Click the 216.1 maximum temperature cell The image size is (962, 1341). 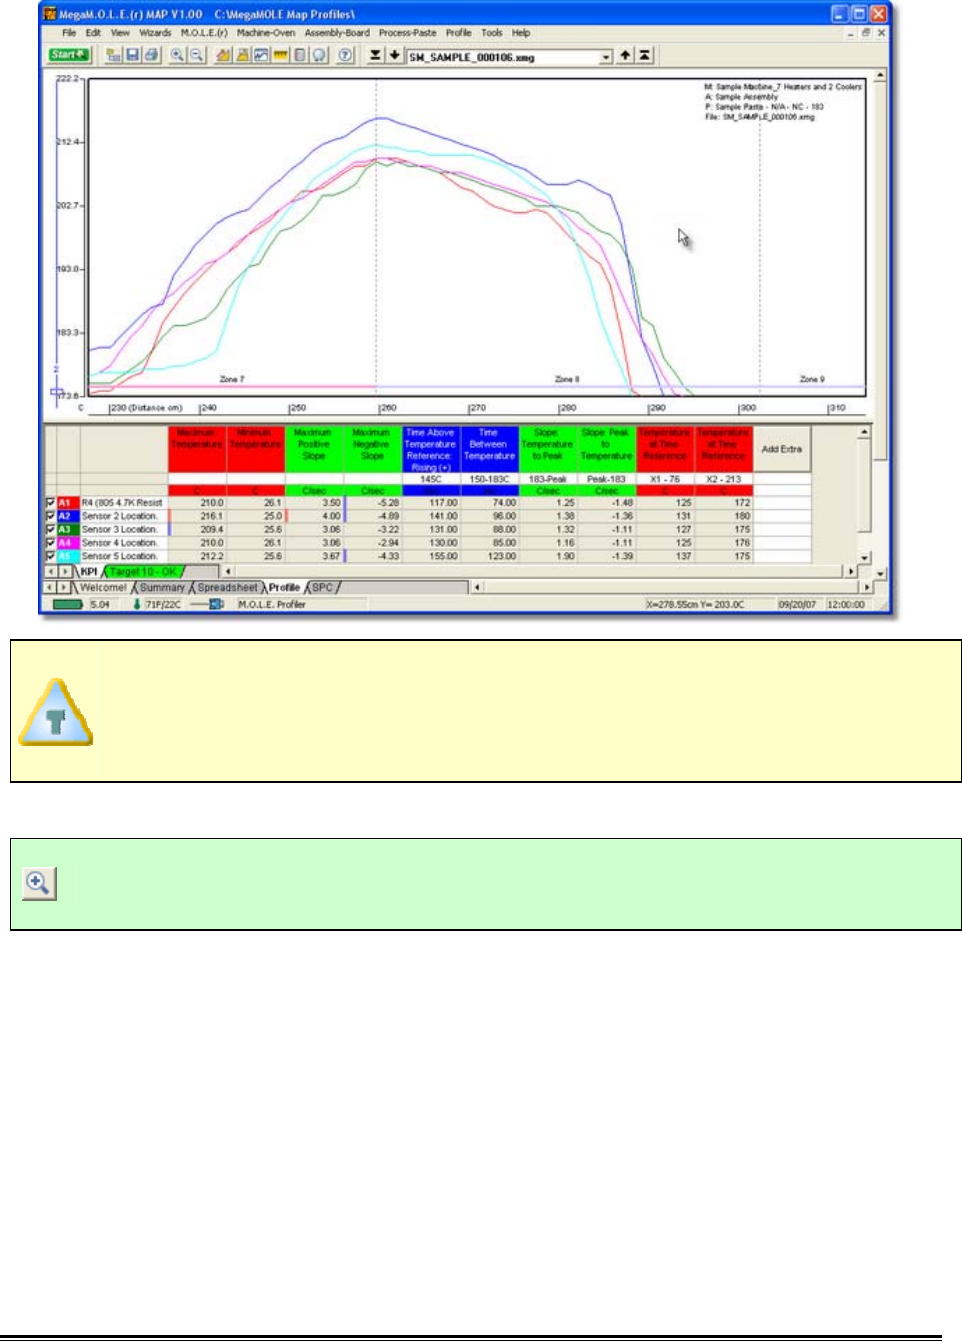pos(198,516)
